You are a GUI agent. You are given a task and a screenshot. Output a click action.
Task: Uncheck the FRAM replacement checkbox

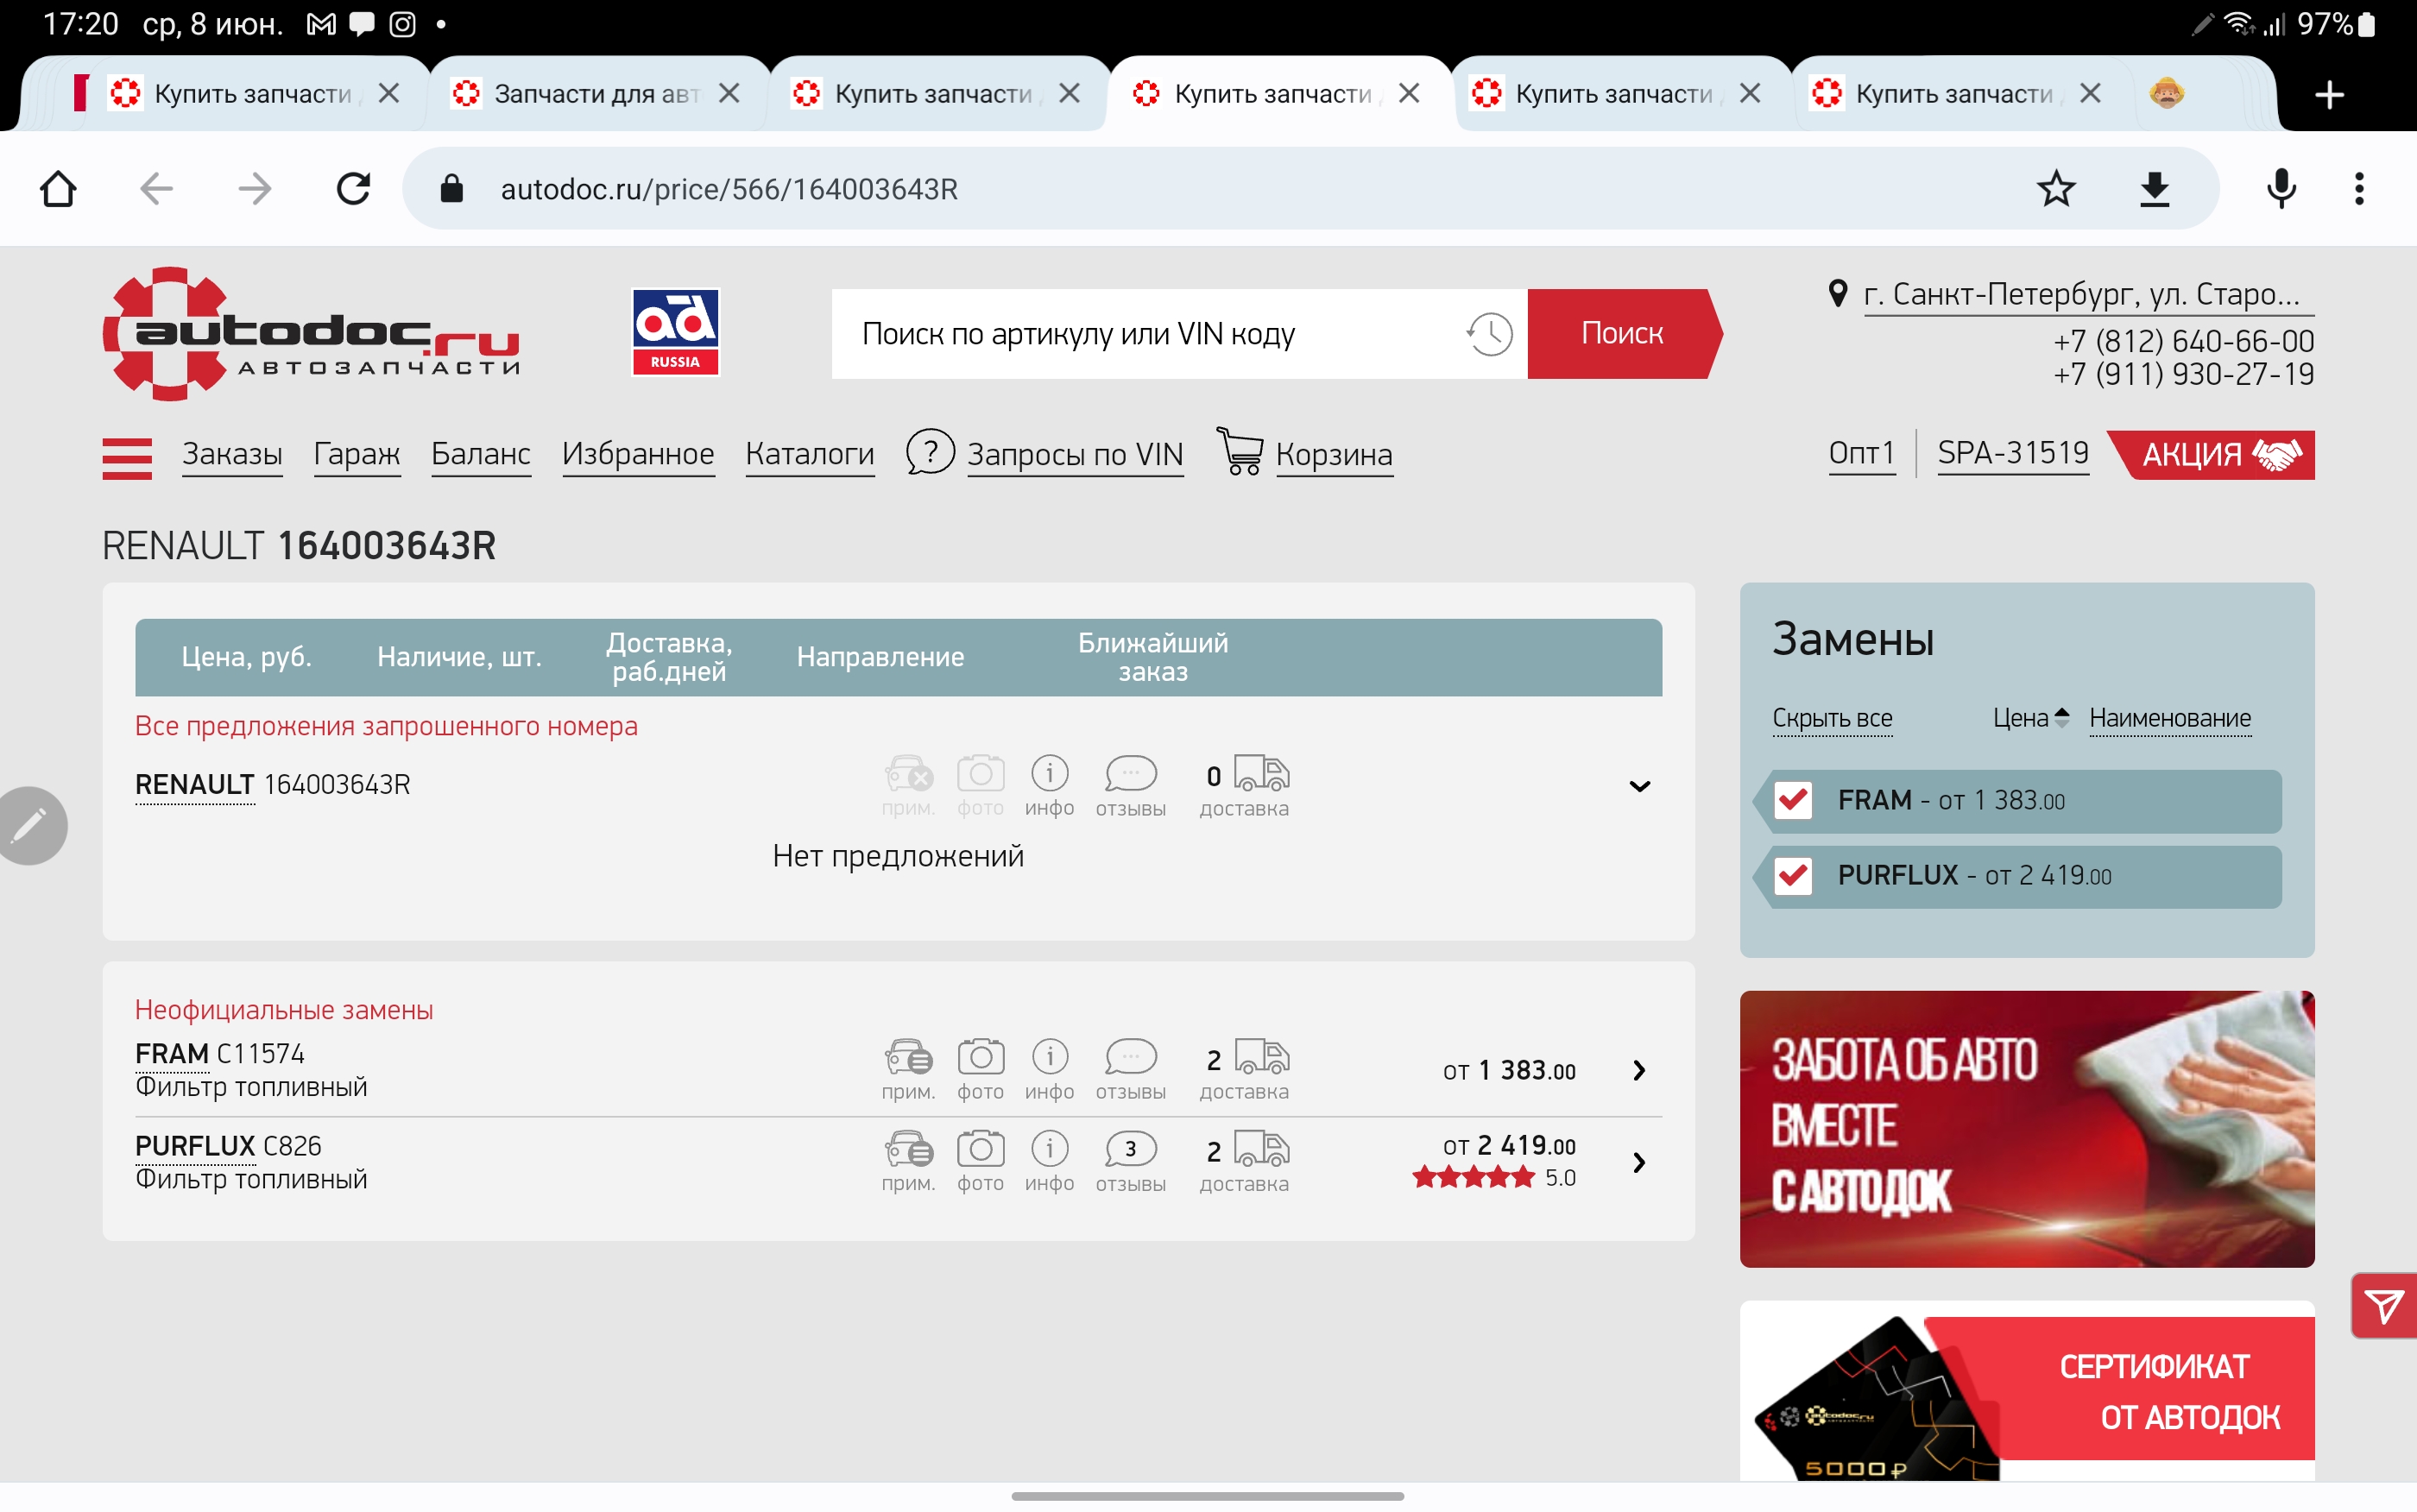[x=1793, y=800]
